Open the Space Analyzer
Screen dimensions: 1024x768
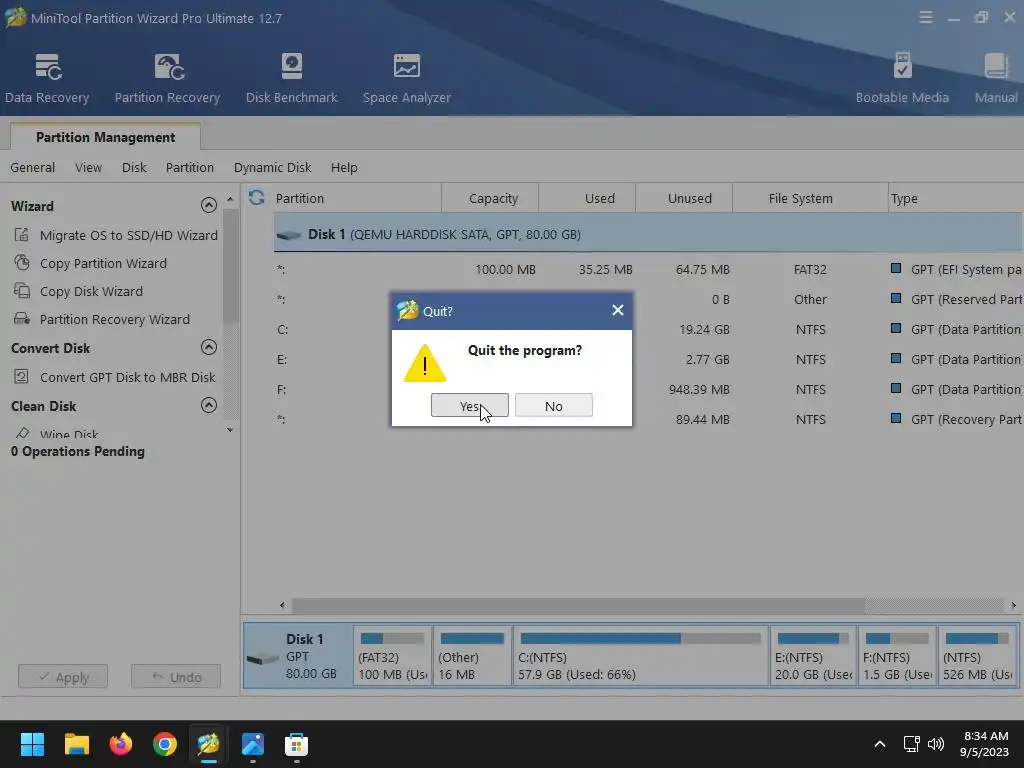[406, 79]
